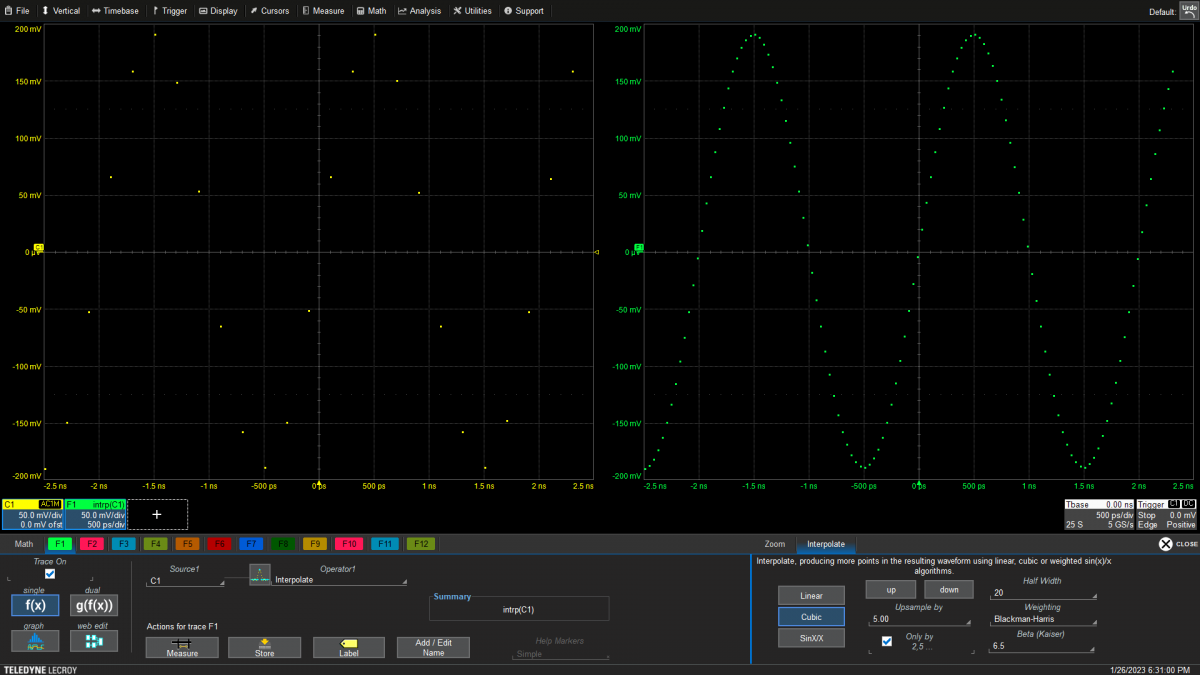Click the Measure action button
This screenshot has width=1200, height=675.
click(x=182, y=648)
